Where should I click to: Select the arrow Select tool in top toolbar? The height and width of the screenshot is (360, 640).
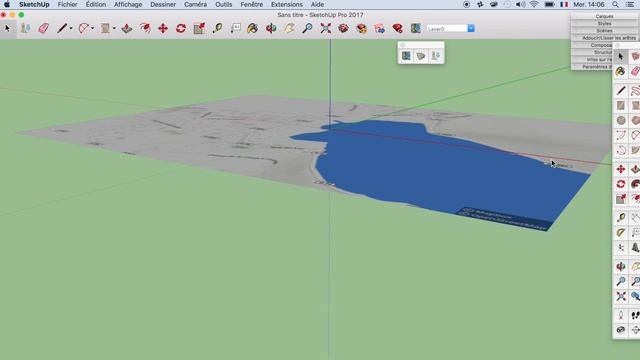(7, 28)
